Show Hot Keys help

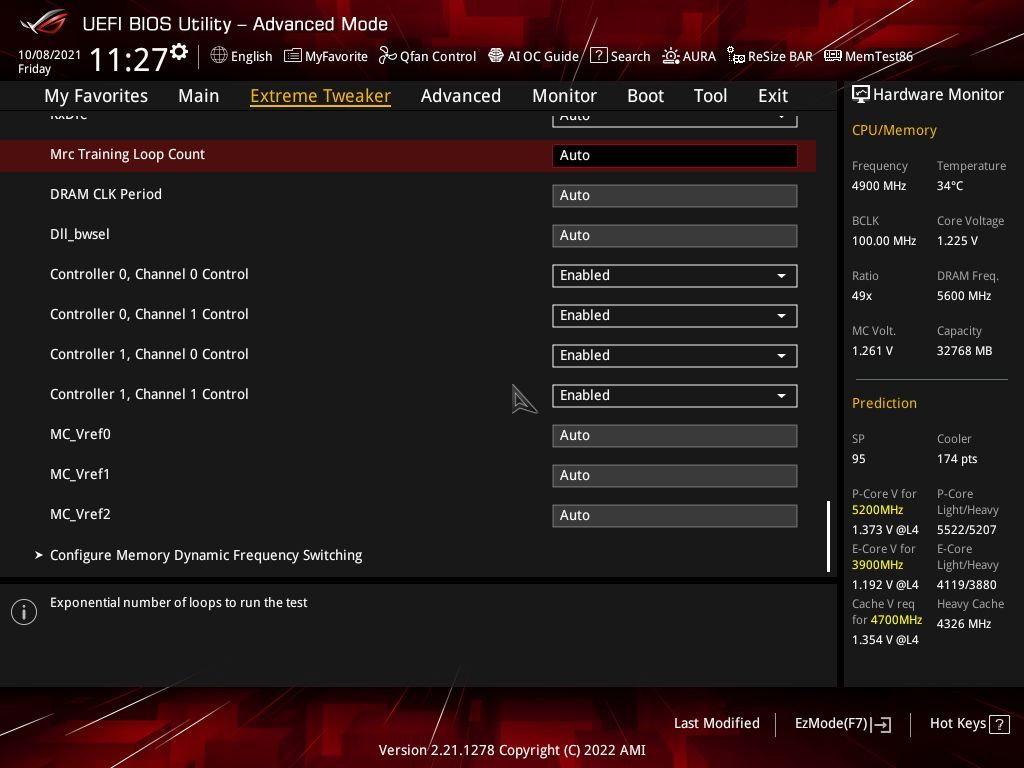click(969, 724)
